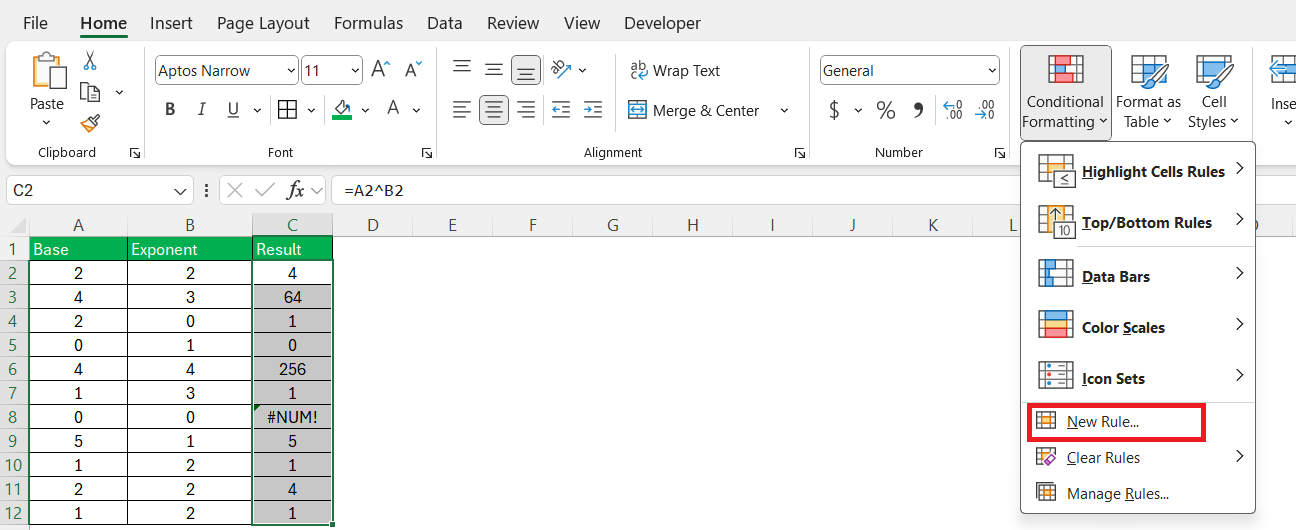This screenshot has height=530, width=1296.
Task: Decrease font size with smaller A
Action: 412,70
